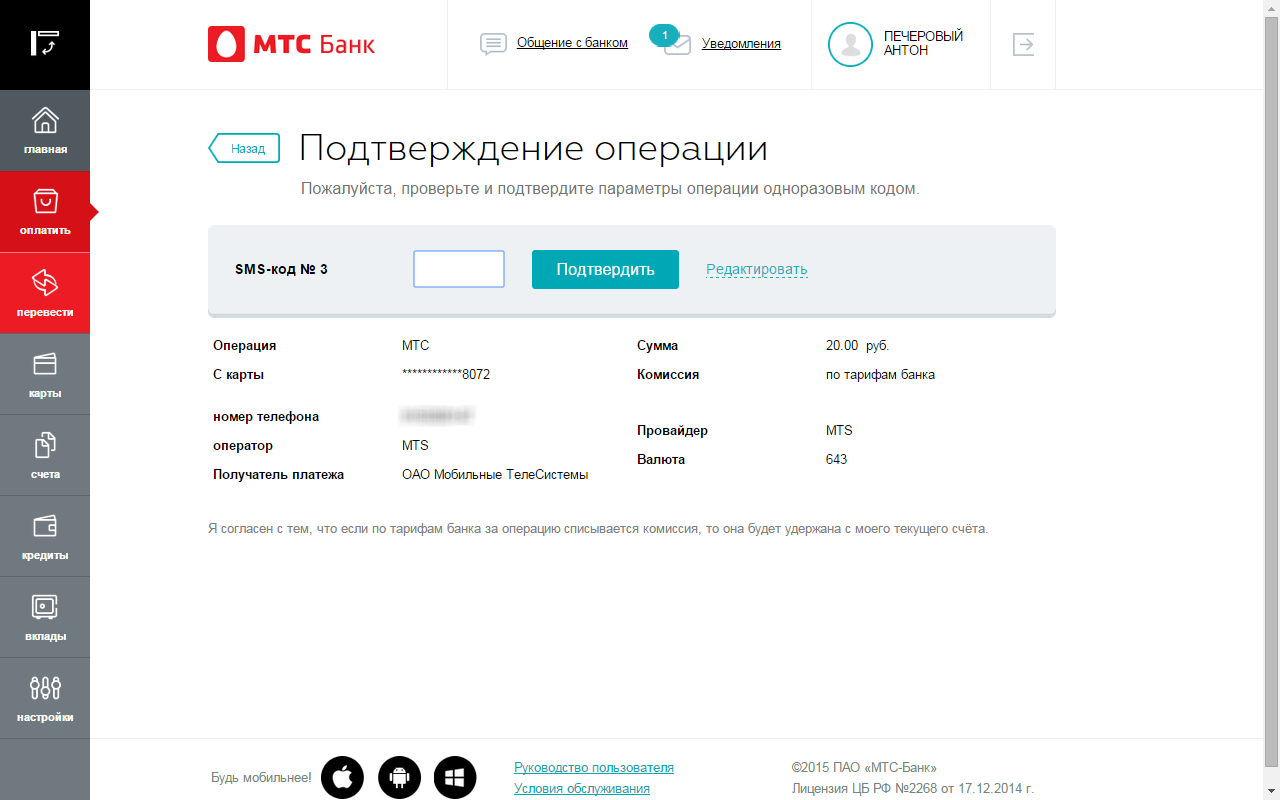
Task: Click the logout icon in header
Action: pyautogui.click(x=1023, y=44)
